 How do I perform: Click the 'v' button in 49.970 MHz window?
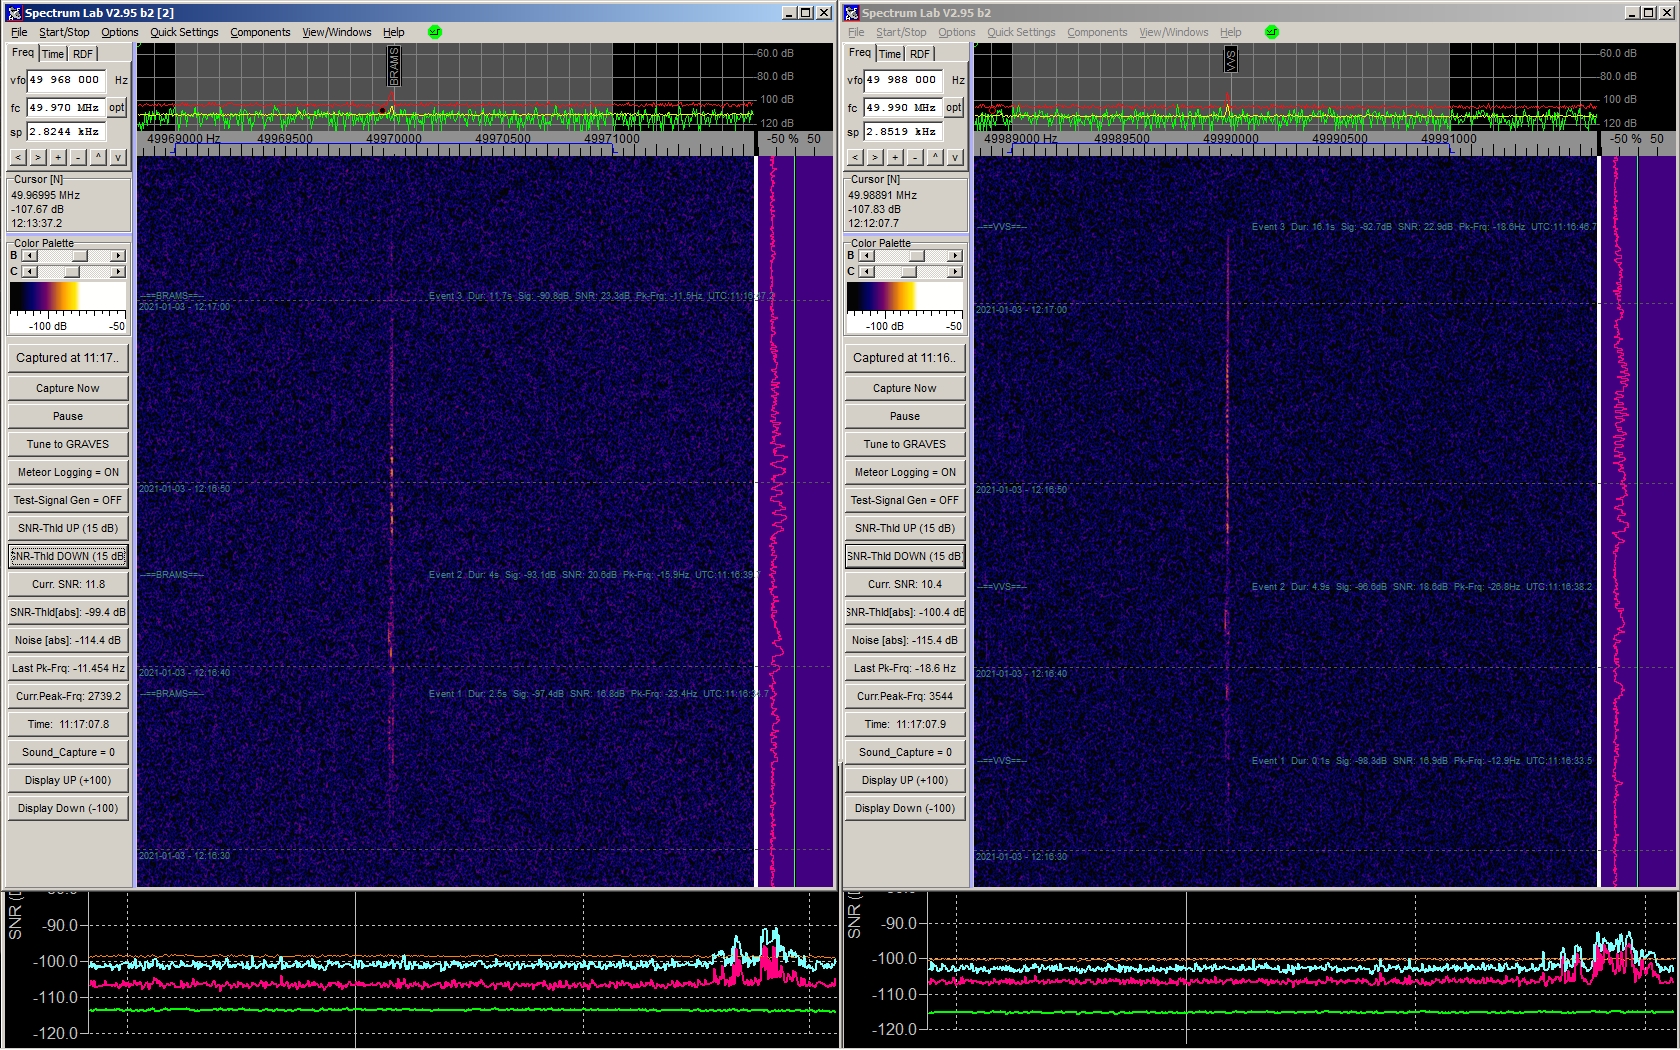(x=118, y=157)
